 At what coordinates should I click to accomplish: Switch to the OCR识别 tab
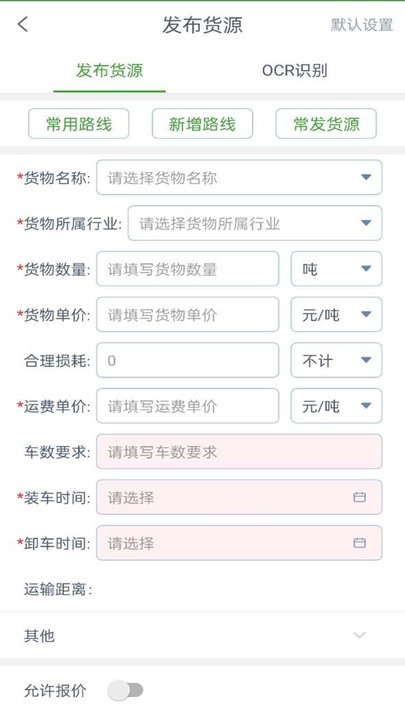point(294,71)
